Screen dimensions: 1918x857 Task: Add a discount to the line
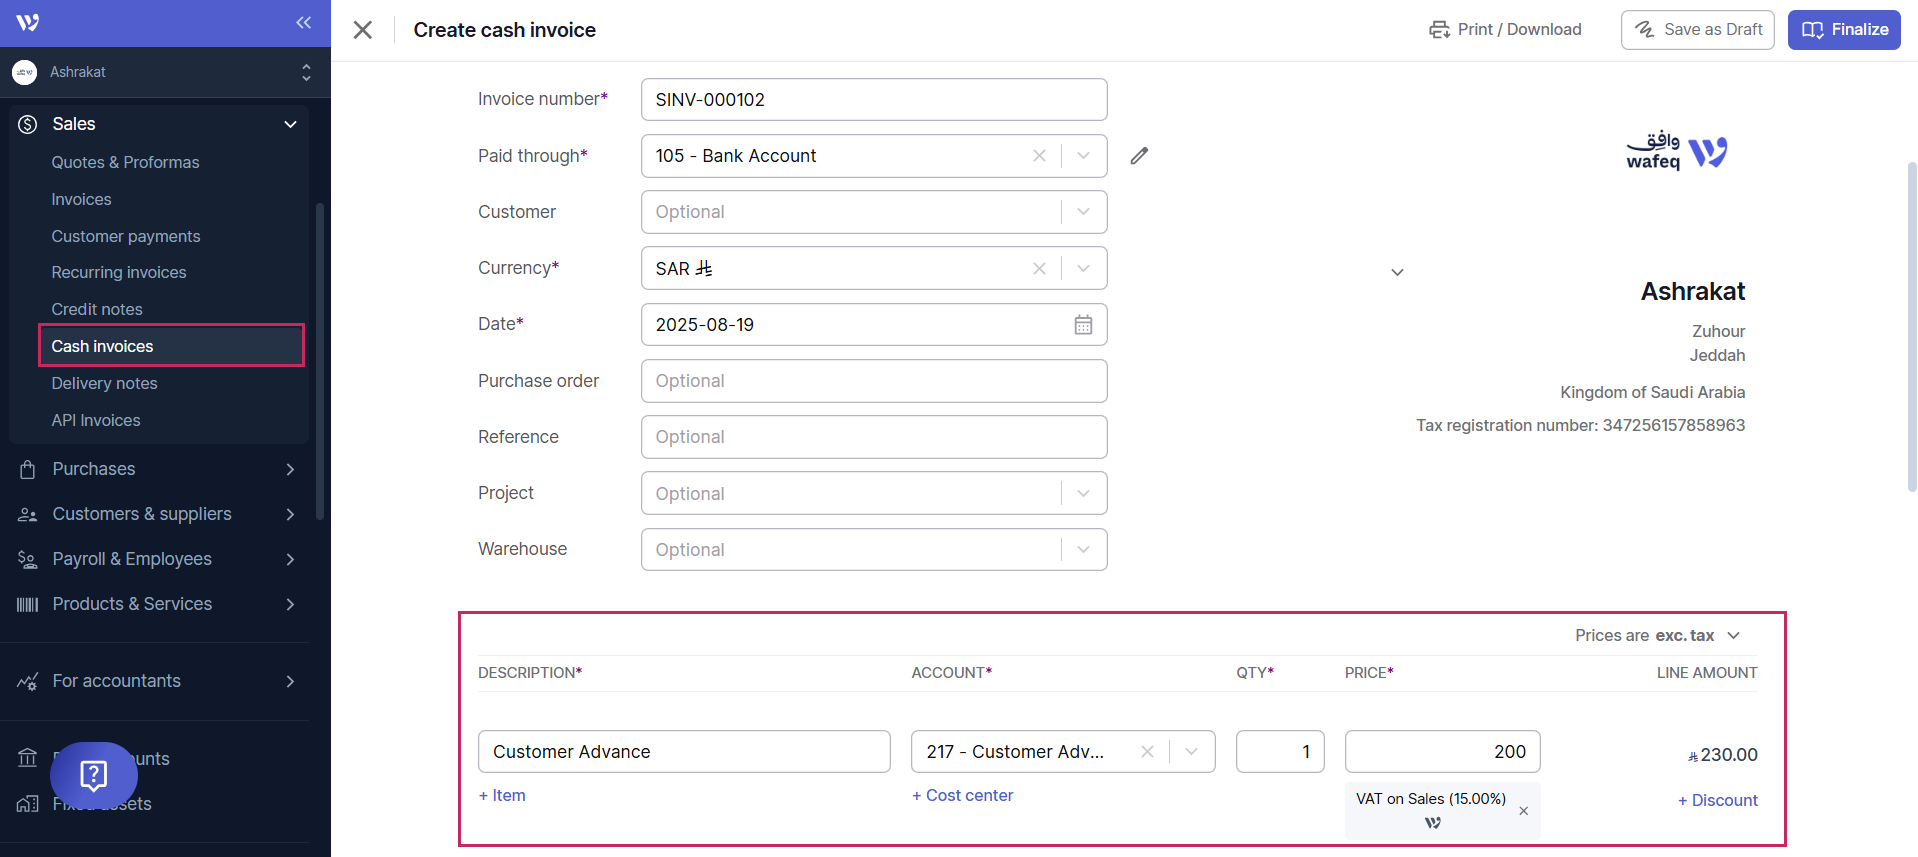pyautogui.click(x=1717, y=800)
